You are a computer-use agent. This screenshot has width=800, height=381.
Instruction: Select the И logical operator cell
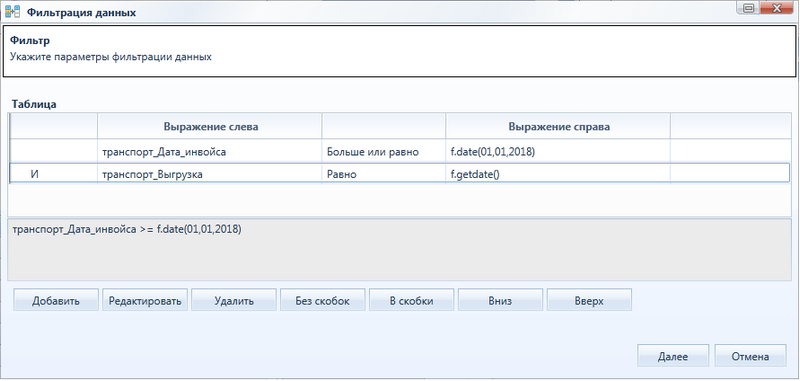click(x=54, y=174)
